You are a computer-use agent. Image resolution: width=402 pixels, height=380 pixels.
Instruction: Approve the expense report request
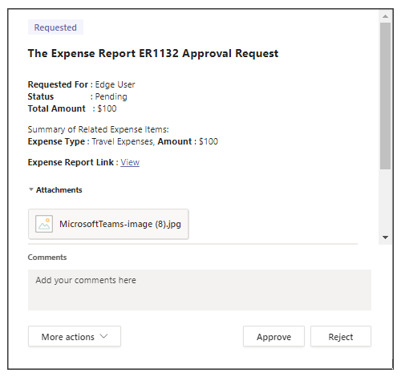(274, 337)
